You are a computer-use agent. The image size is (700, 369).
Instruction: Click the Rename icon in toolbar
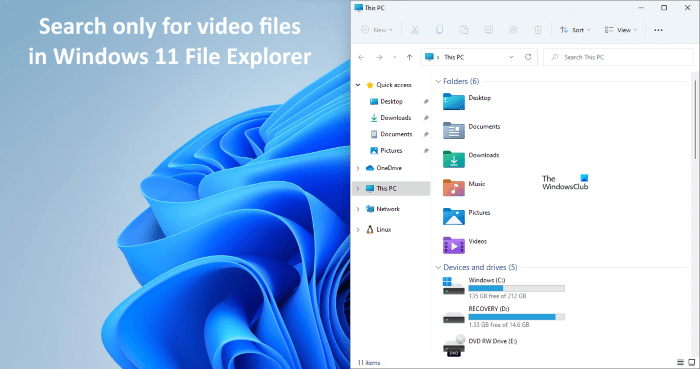[488, 30]
